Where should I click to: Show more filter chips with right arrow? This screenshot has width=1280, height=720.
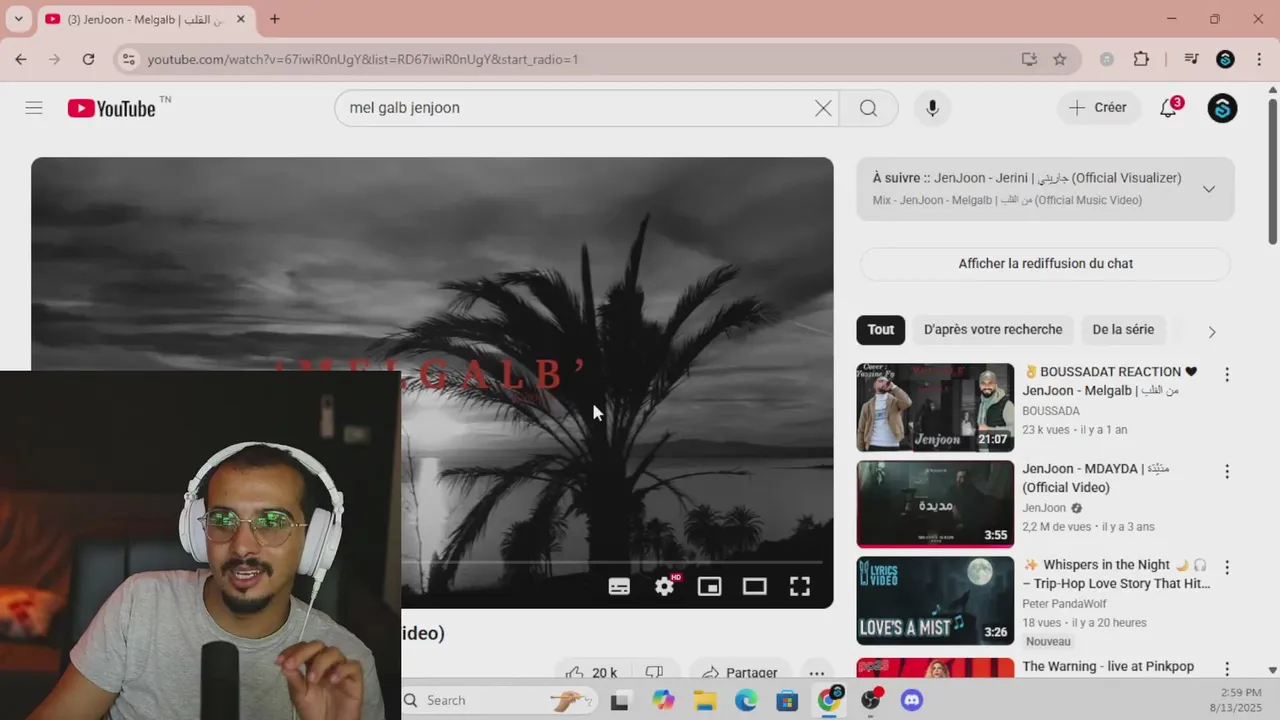tap(1211, 332)
